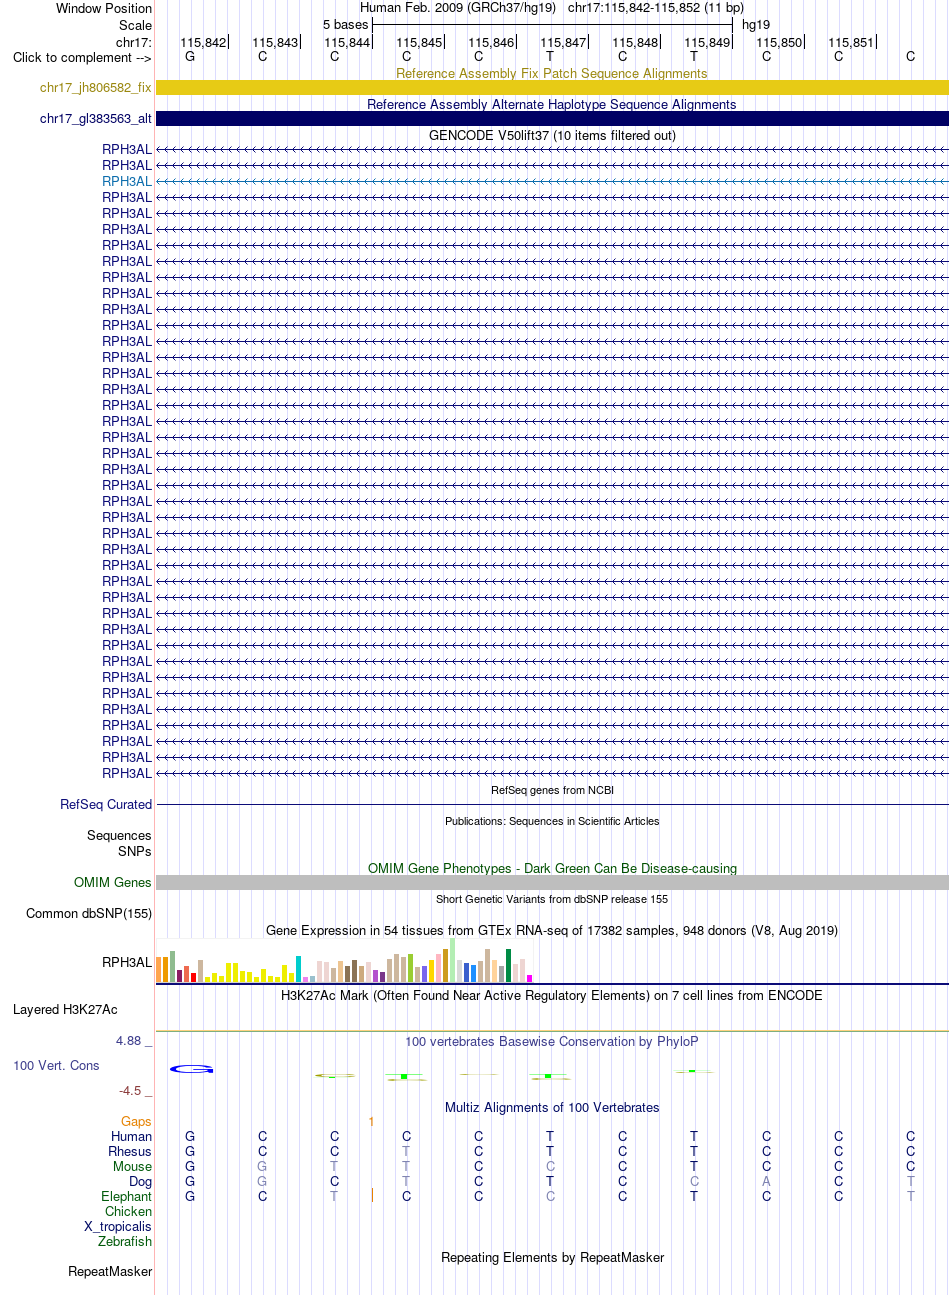Click the 'Gene Expression in 54 tissues' GTEx title
Screen dimensions: 950x1295
pos(552,930)
